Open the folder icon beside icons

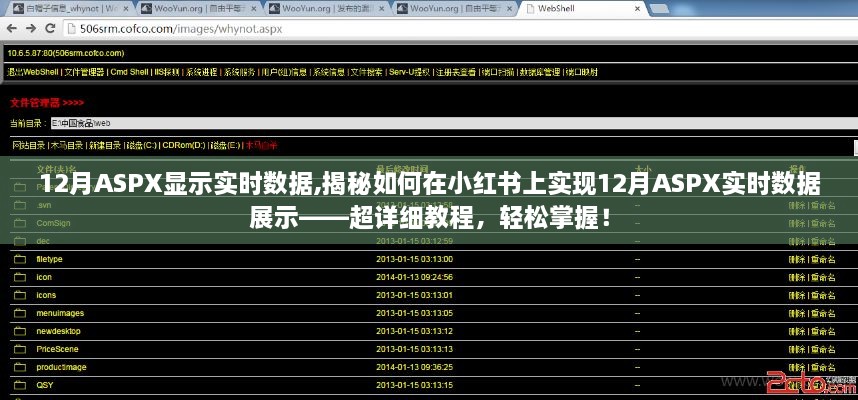pos(20,295)
